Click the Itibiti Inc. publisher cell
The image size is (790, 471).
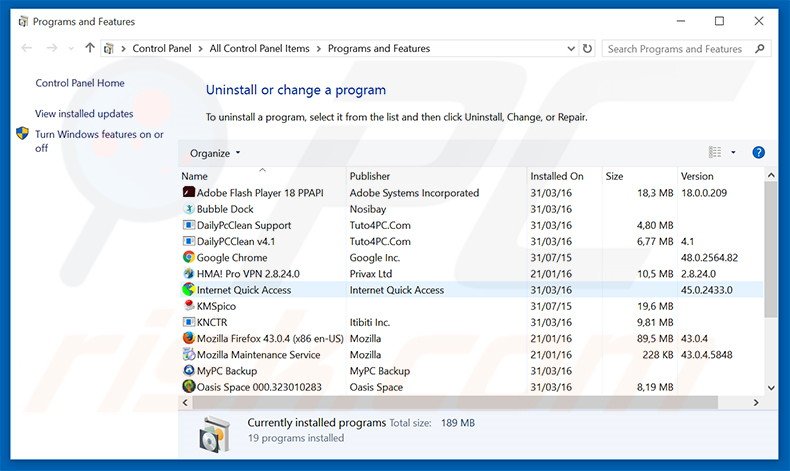(370, 322)
